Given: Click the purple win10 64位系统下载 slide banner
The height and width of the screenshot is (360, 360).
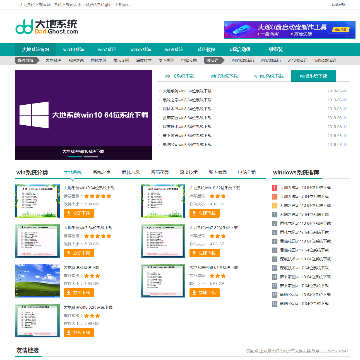Looking at the screenshot, I should (x=83, y=115).
